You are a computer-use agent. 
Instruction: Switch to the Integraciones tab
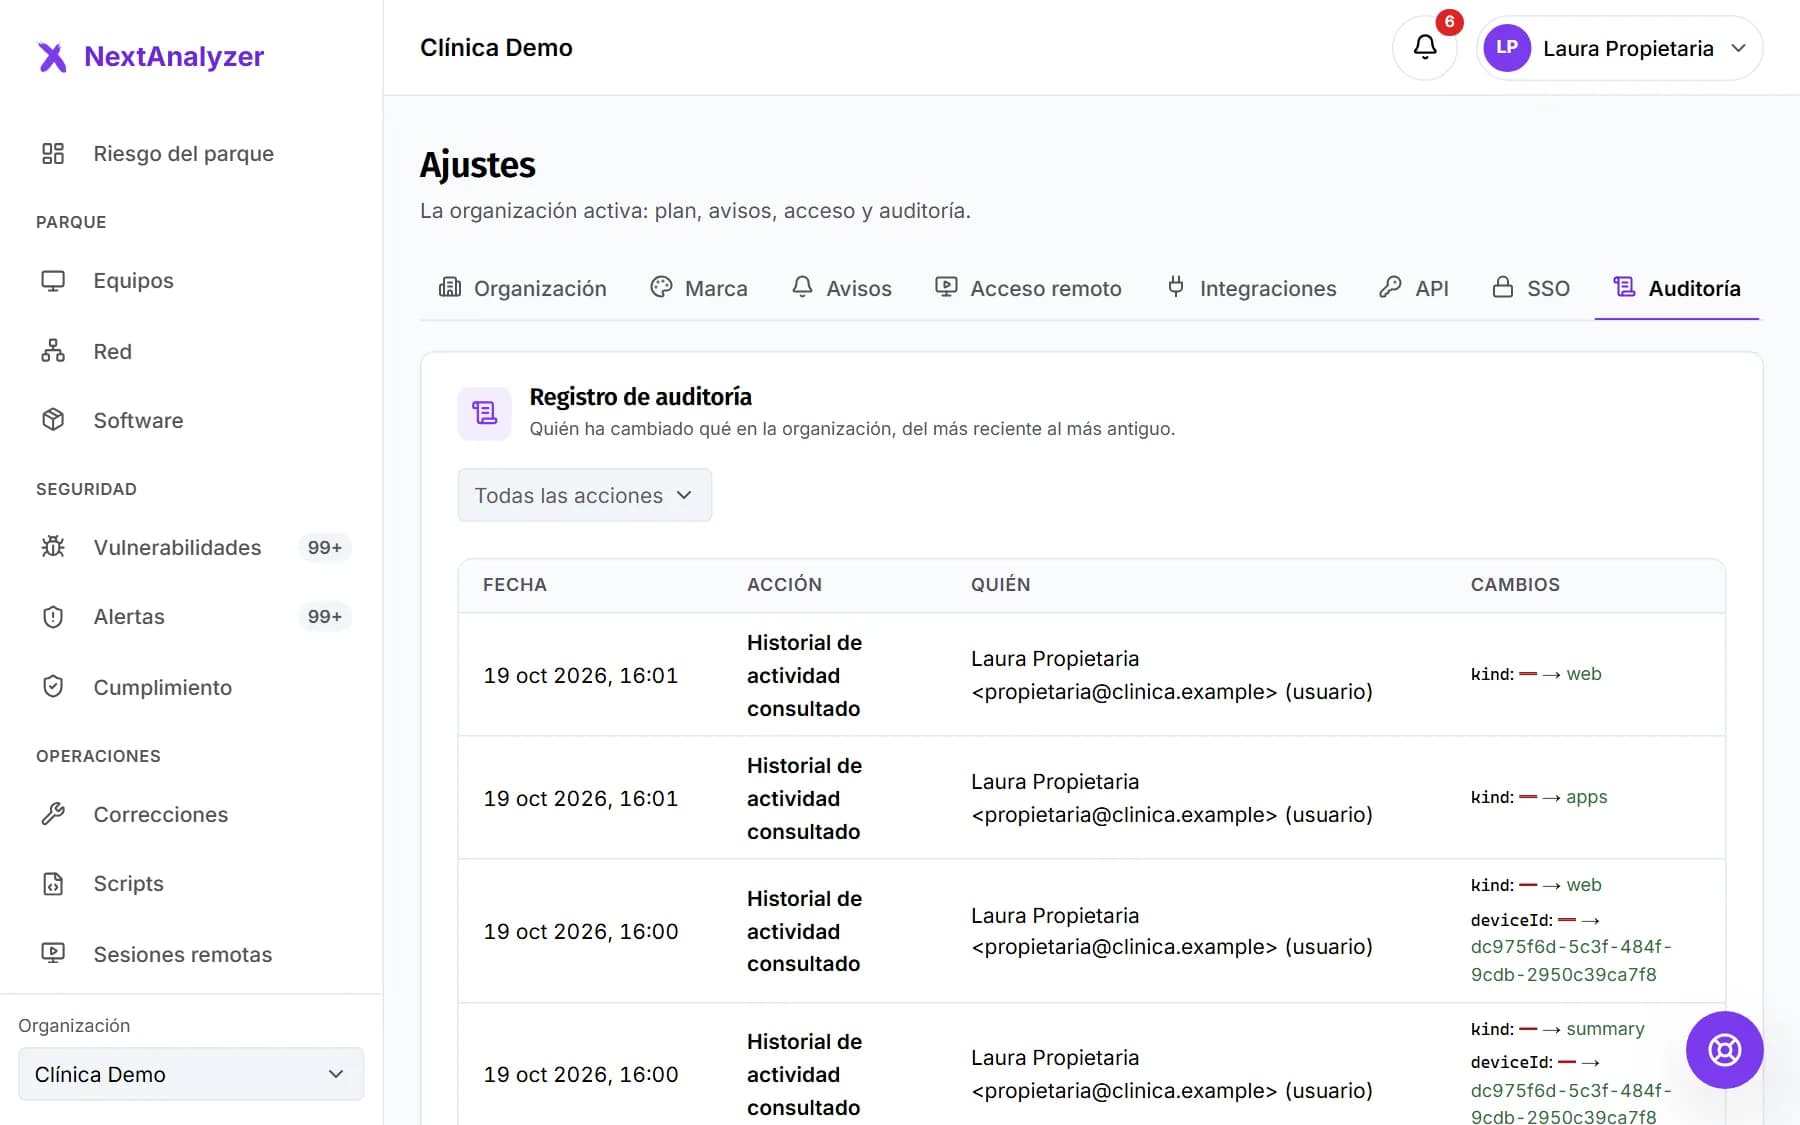1251,288
